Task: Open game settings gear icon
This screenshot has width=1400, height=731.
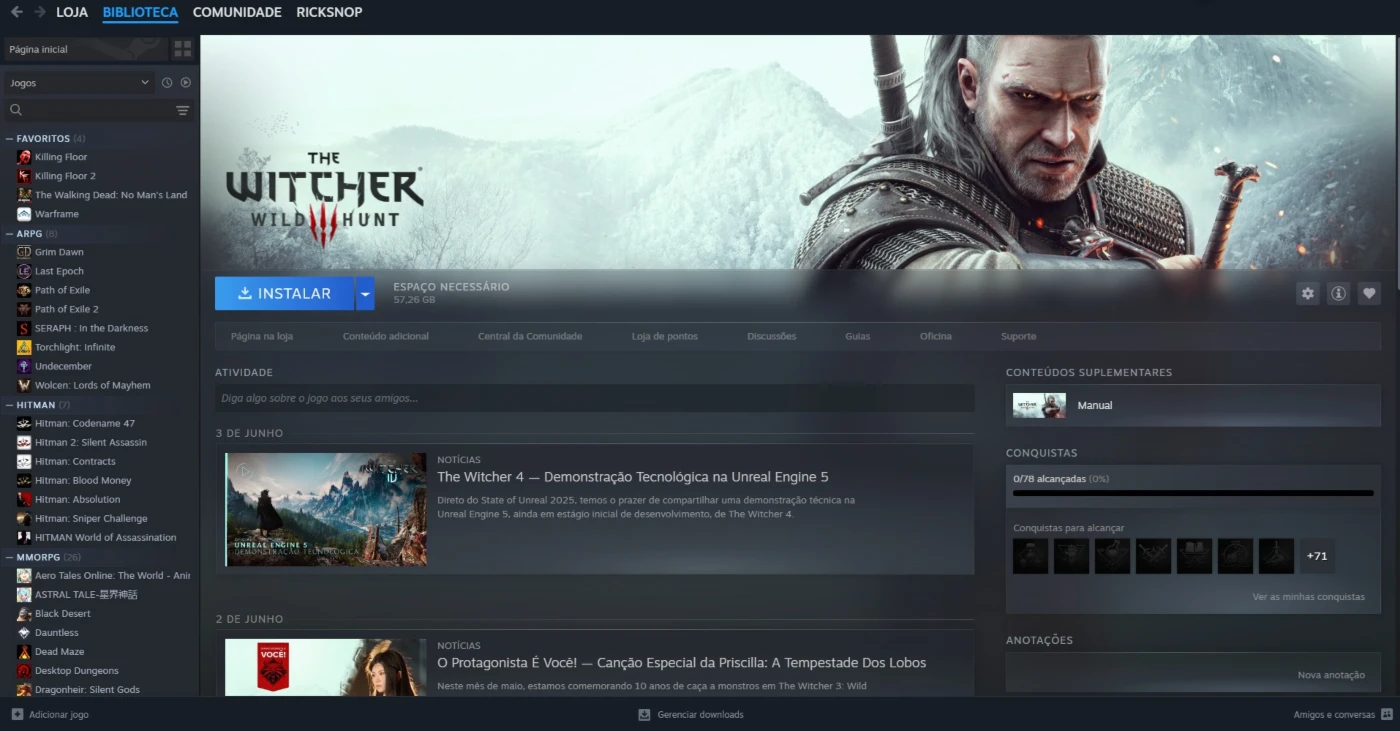Action: coord(1307,293)
